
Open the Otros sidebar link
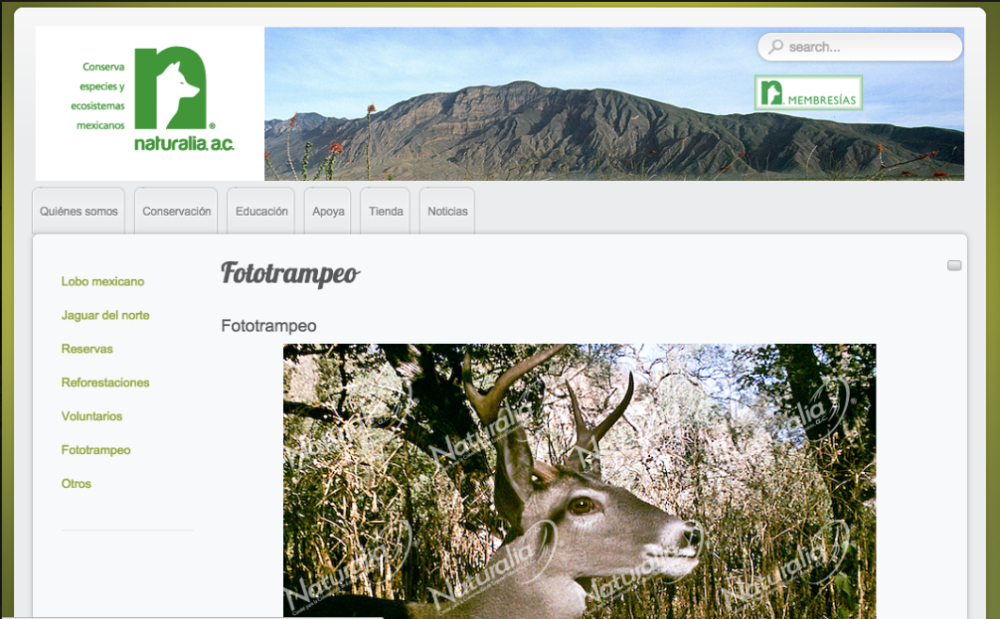click(x=76, y=484)
